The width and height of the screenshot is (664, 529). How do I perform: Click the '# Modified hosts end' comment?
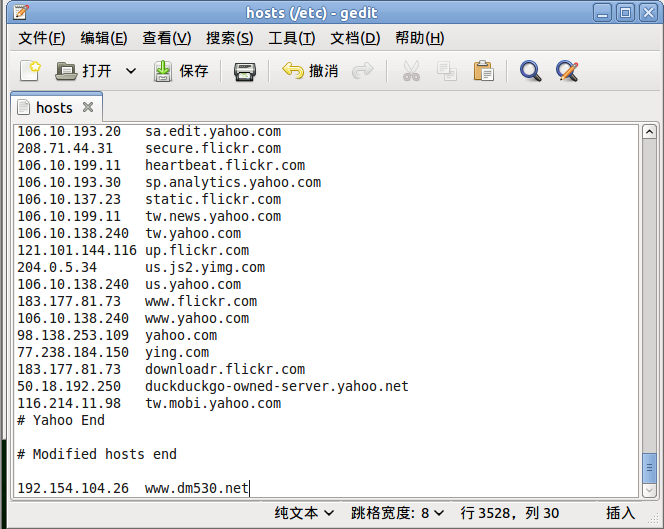point(97,454)
